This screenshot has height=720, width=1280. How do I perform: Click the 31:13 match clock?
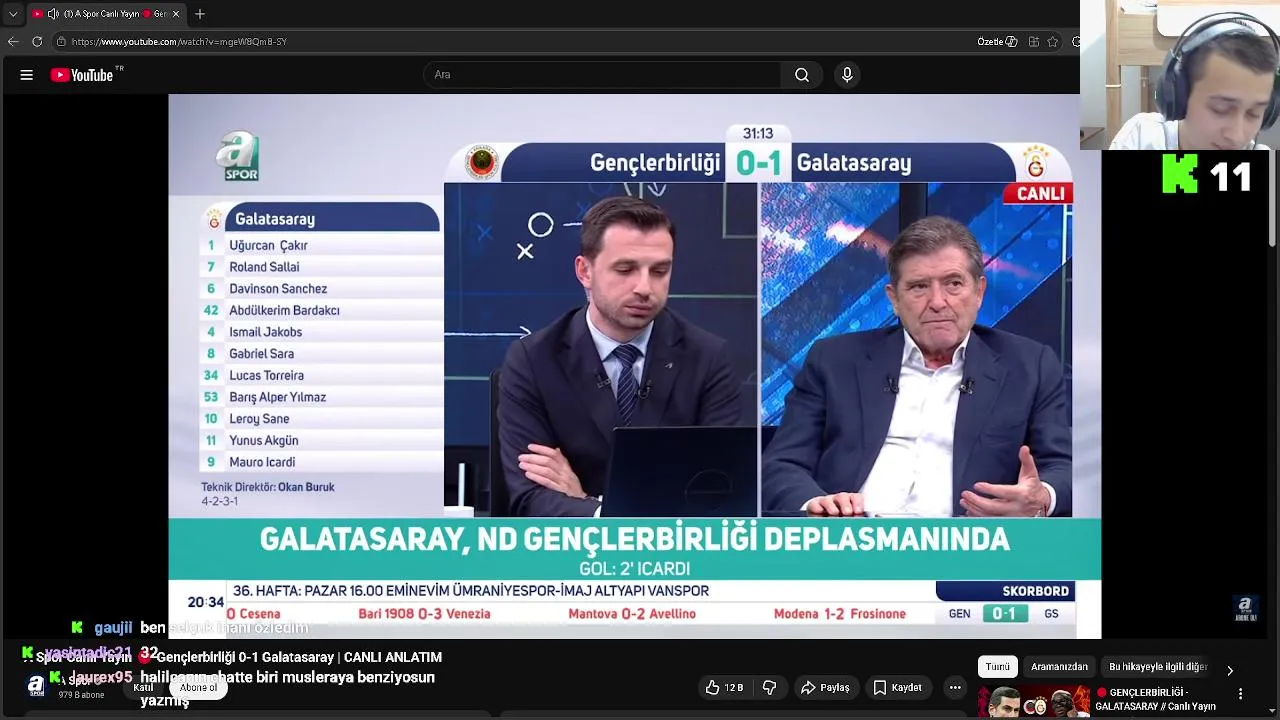click(758, 133)
